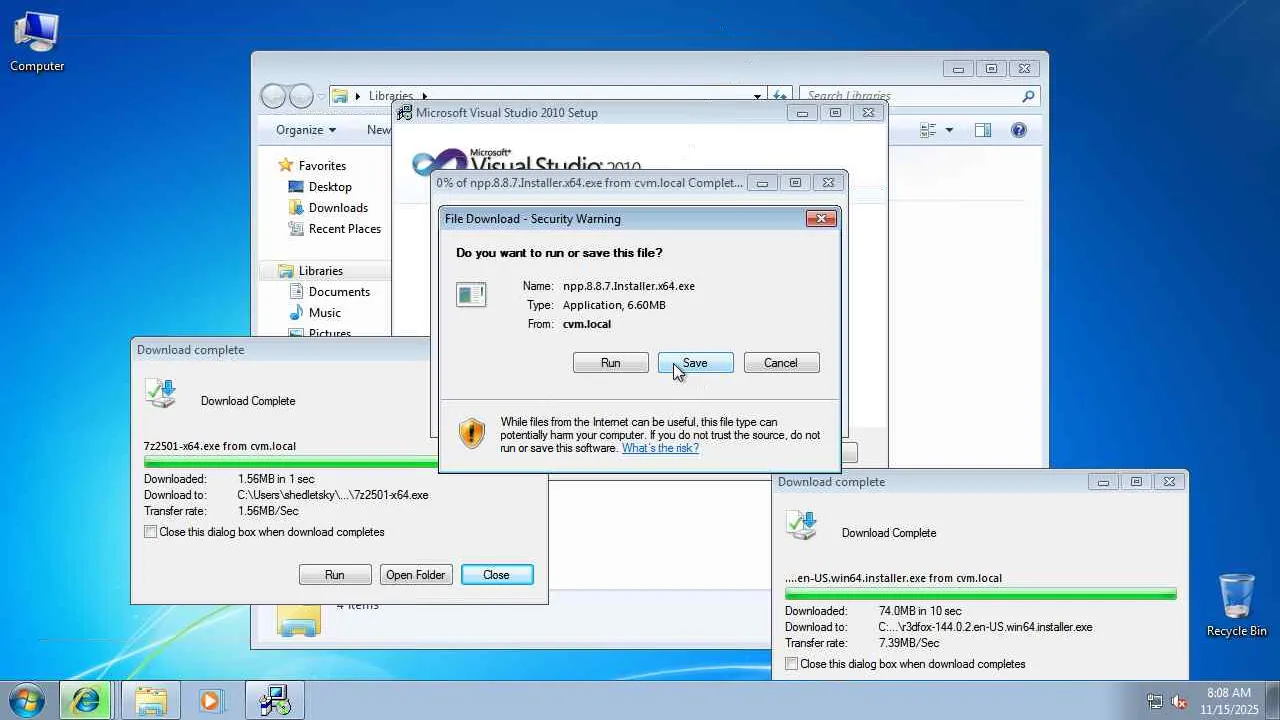
Task: Expand the address bar history dropdown in Libraries
Action: coord(757,97)
